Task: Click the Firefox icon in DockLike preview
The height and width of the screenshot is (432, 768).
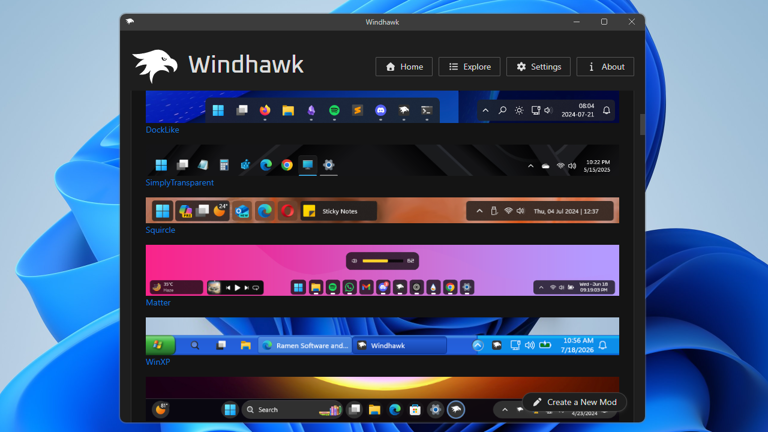Action: (x=265, y=110)
